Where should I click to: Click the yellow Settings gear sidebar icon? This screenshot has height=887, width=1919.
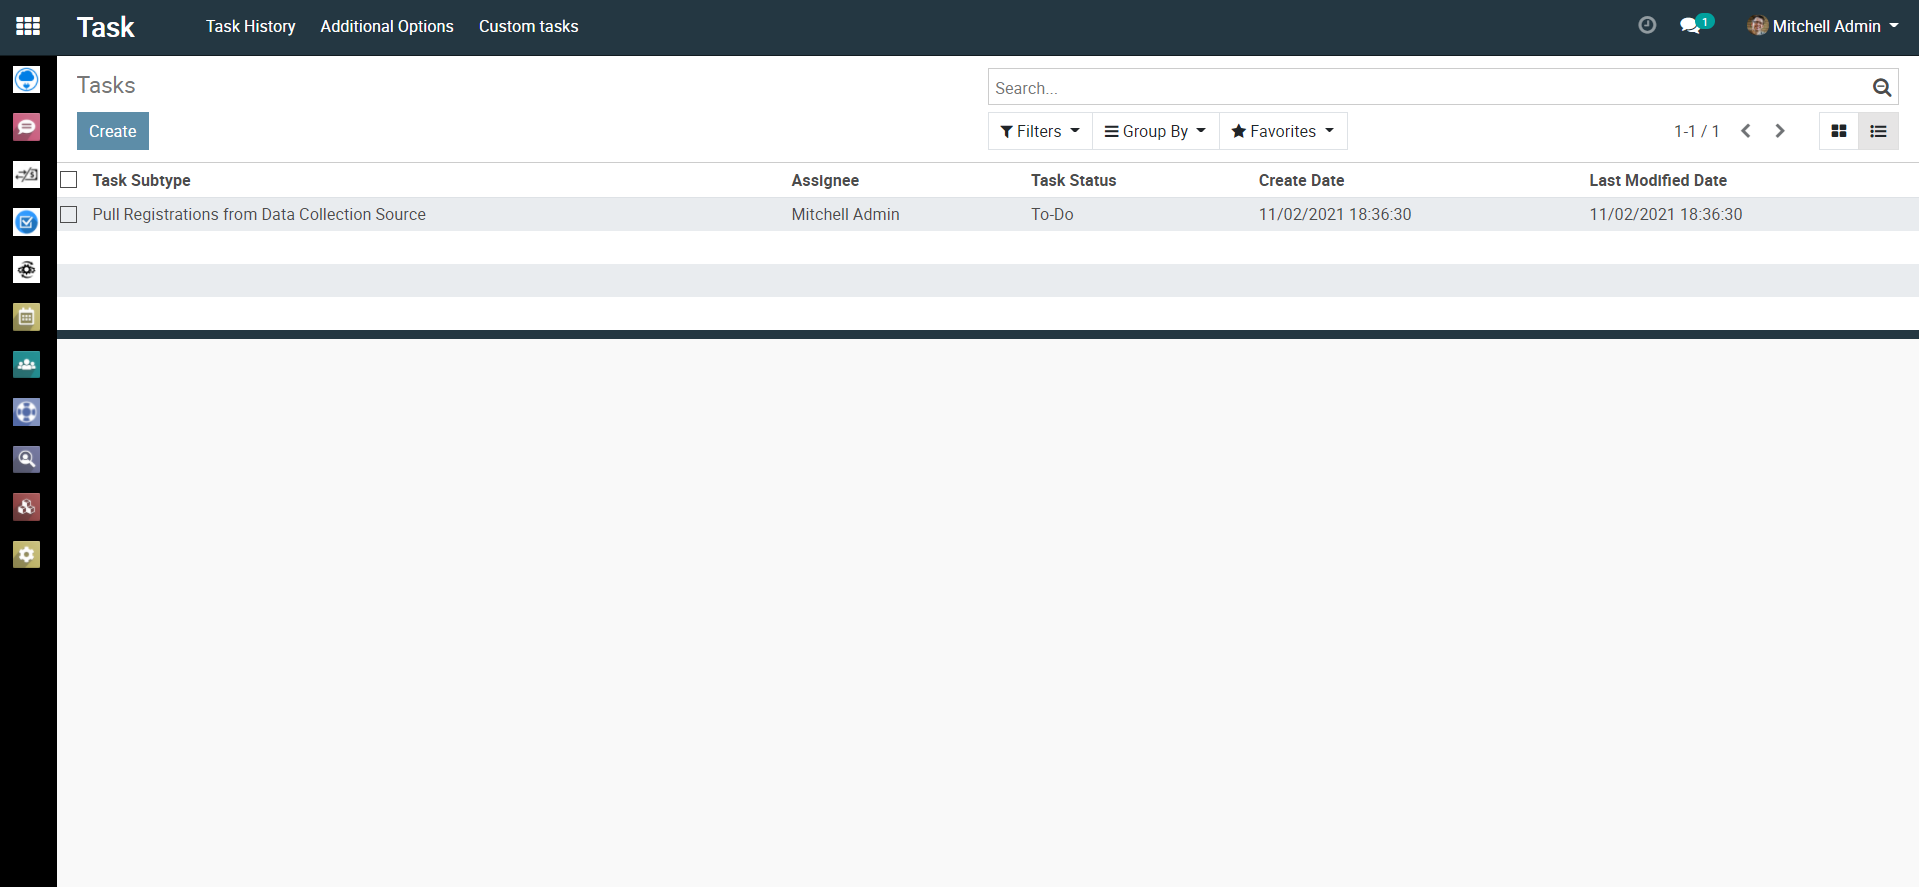pyautogui.click(x=27, y=554)
